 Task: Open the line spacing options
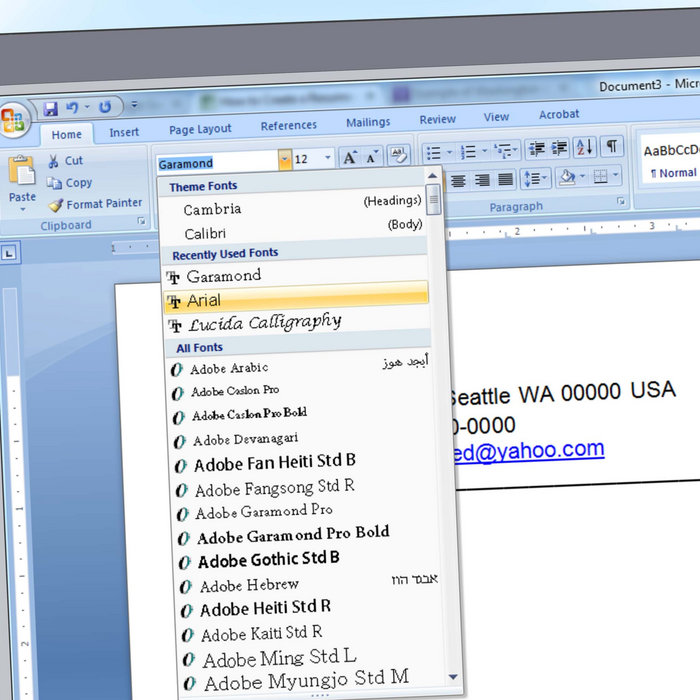tap(535, 178)
